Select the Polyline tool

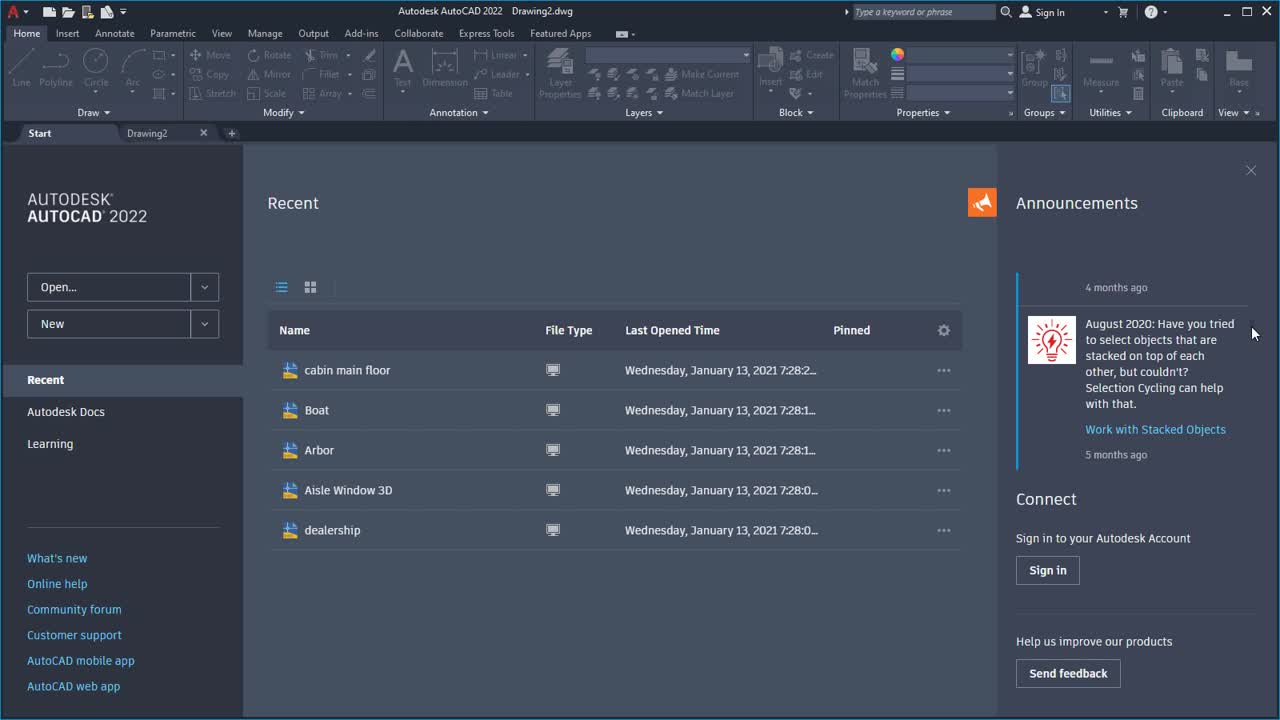56,70
